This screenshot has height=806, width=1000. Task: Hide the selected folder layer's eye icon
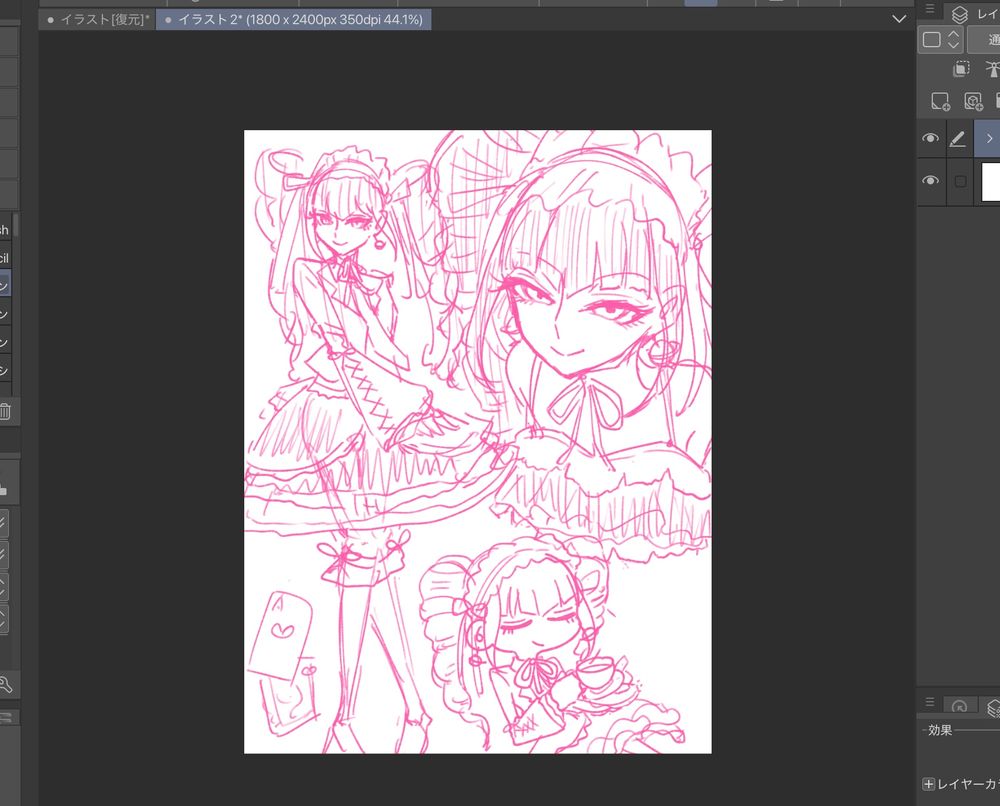point(930,138)
